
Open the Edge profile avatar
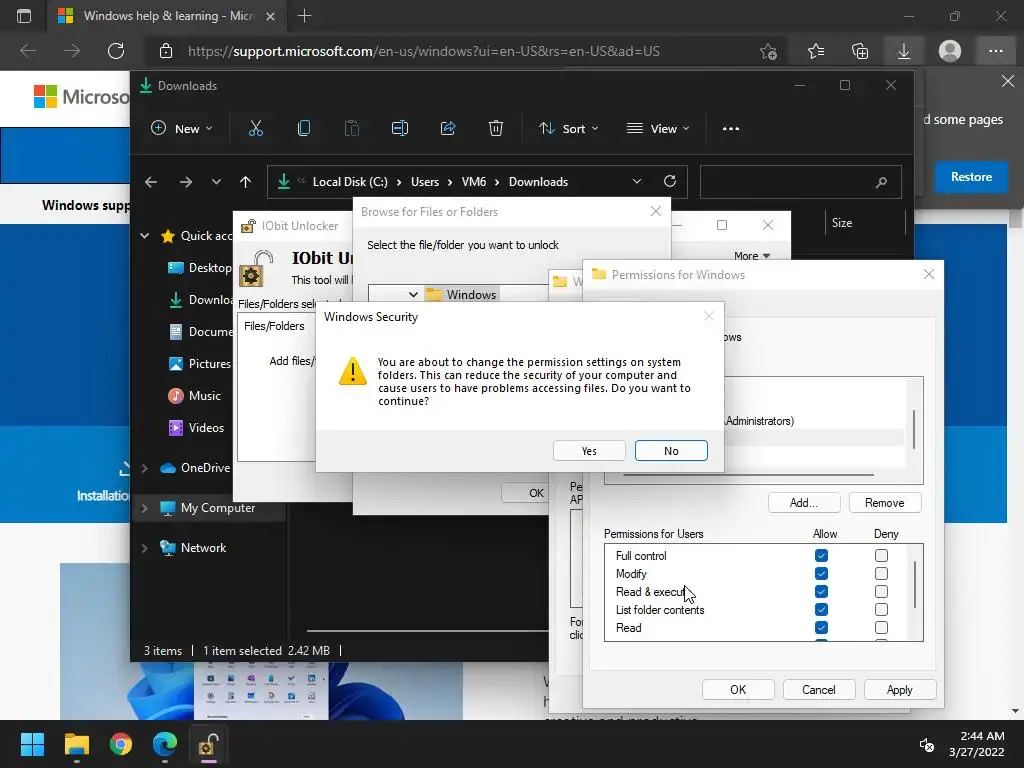pos(950,51)
